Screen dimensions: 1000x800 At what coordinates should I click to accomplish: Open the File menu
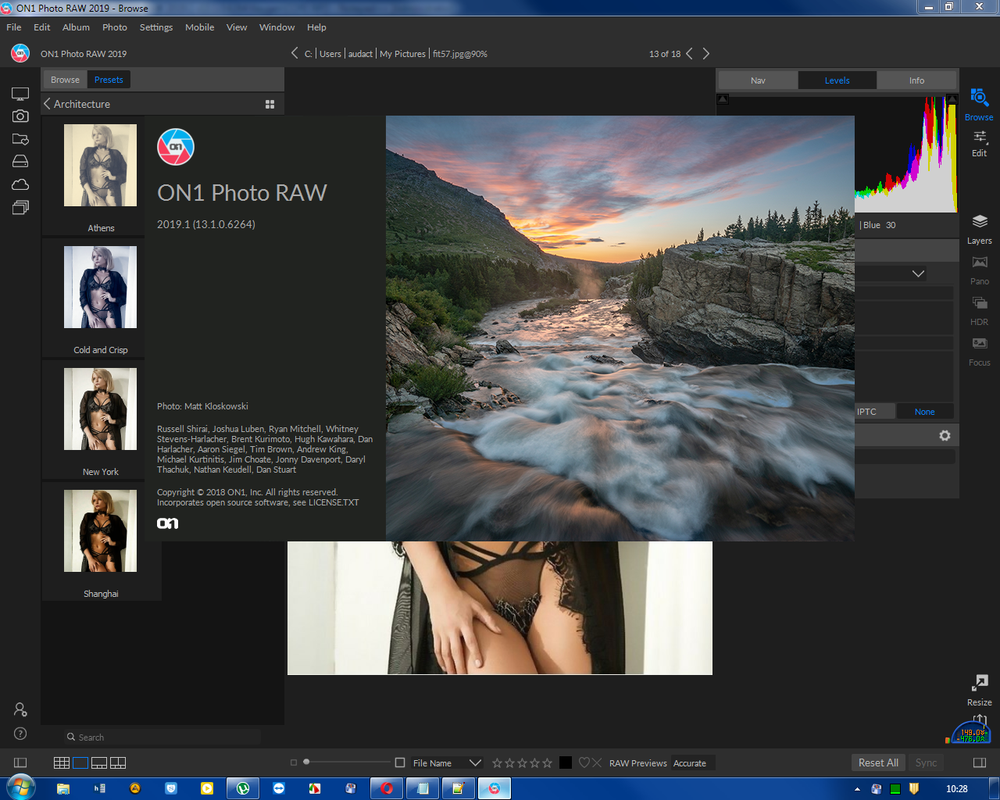[14, 27]
